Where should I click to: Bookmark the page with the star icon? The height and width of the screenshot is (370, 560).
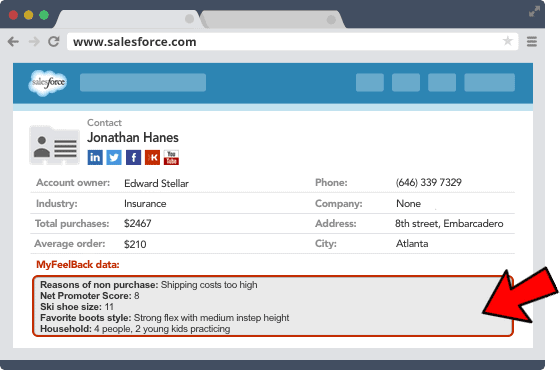(508, 41)
